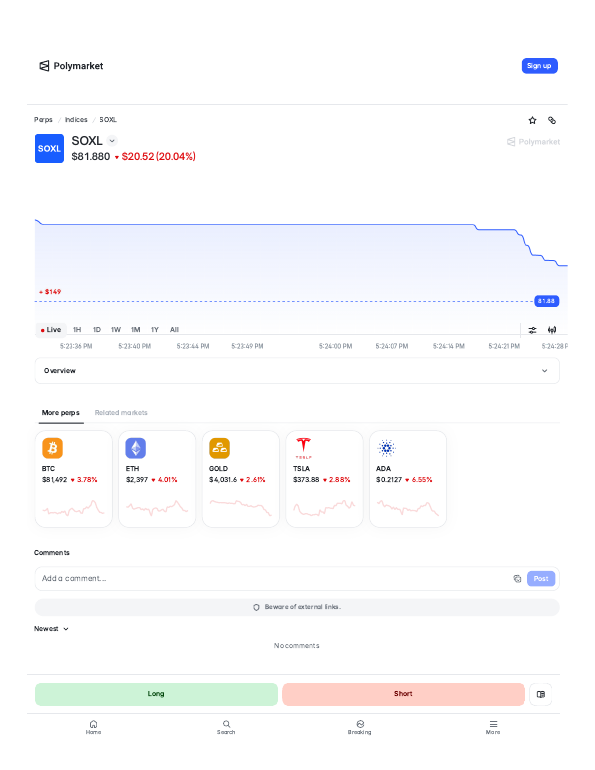
Task: Switch chart range to 1Y
Action: [x=155, y=330]
